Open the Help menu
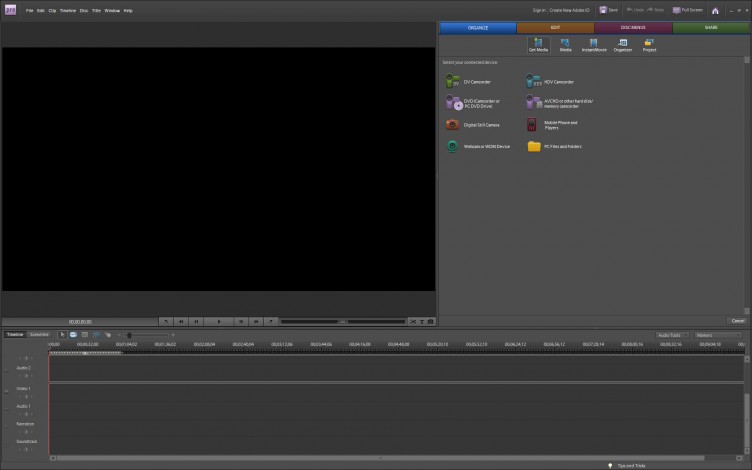 (x=128, y=11)
